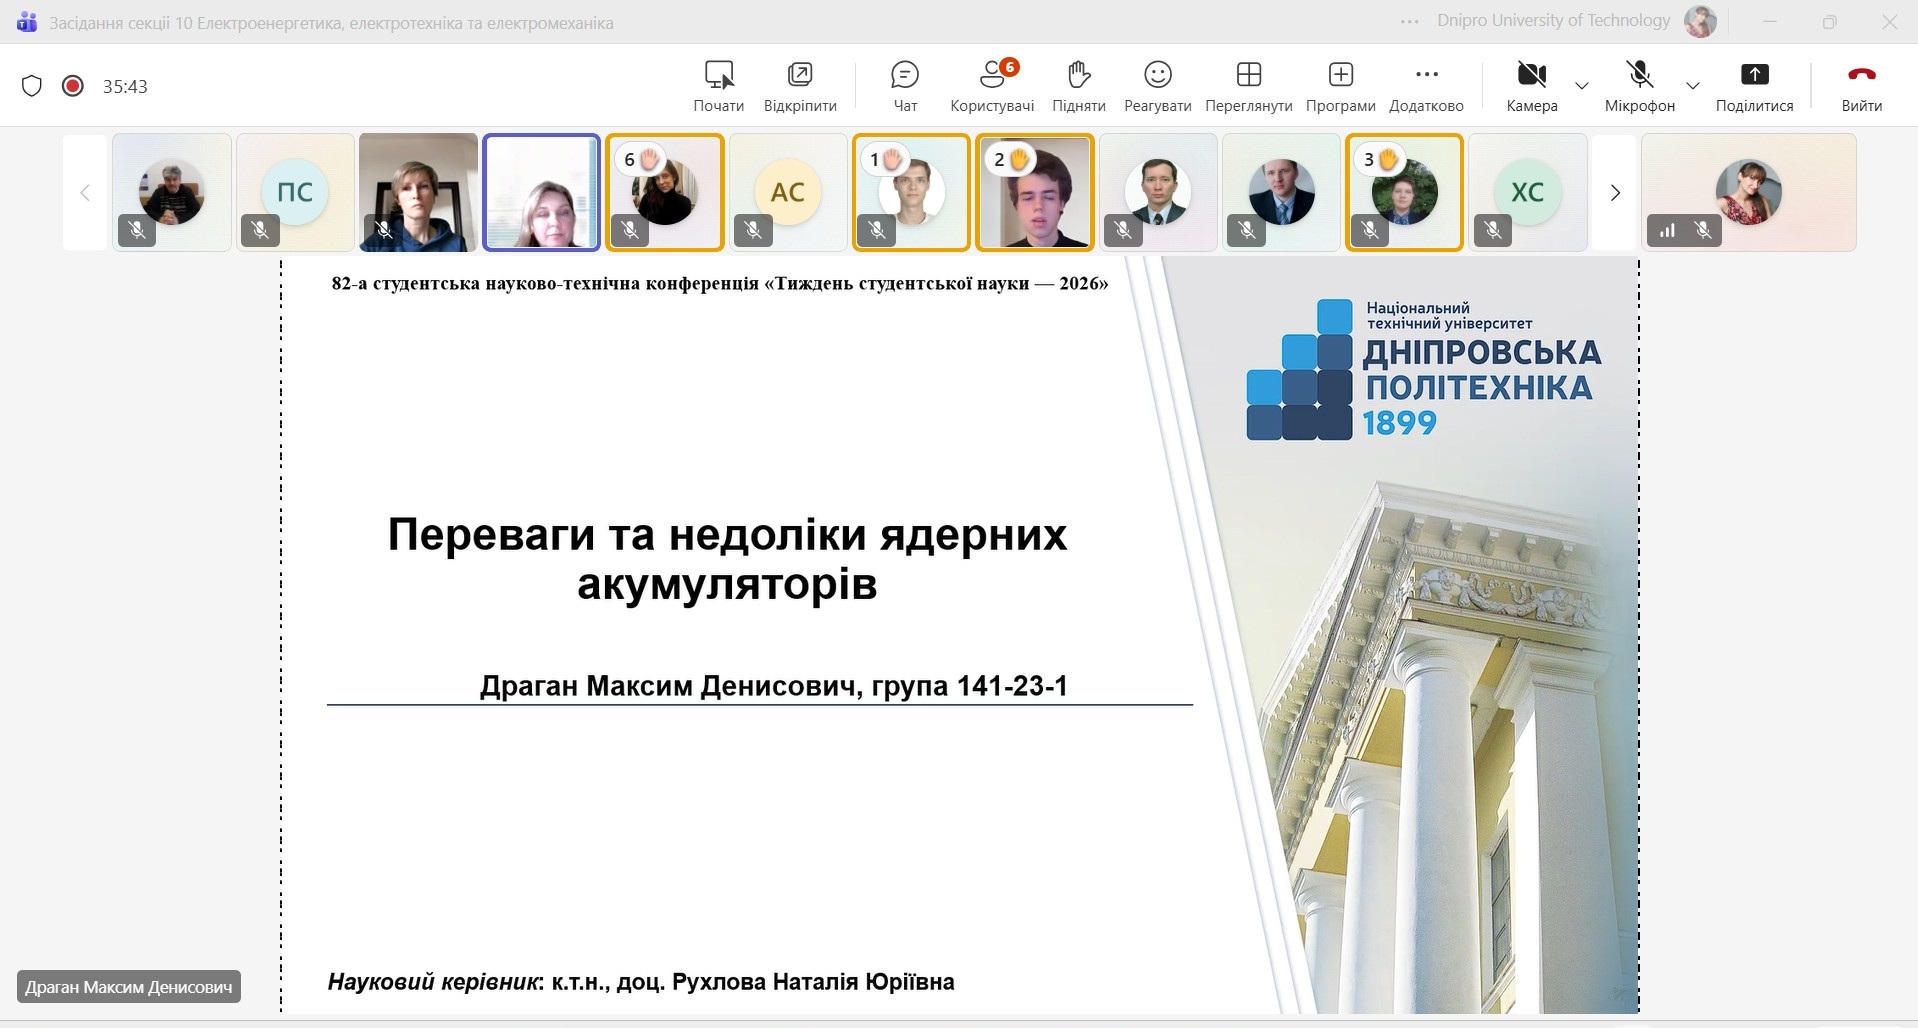Pop out shared content (Відкріпити)
Image resolution: width=1918 pixels, height=1028 pixels.
[x=799, y=85]
